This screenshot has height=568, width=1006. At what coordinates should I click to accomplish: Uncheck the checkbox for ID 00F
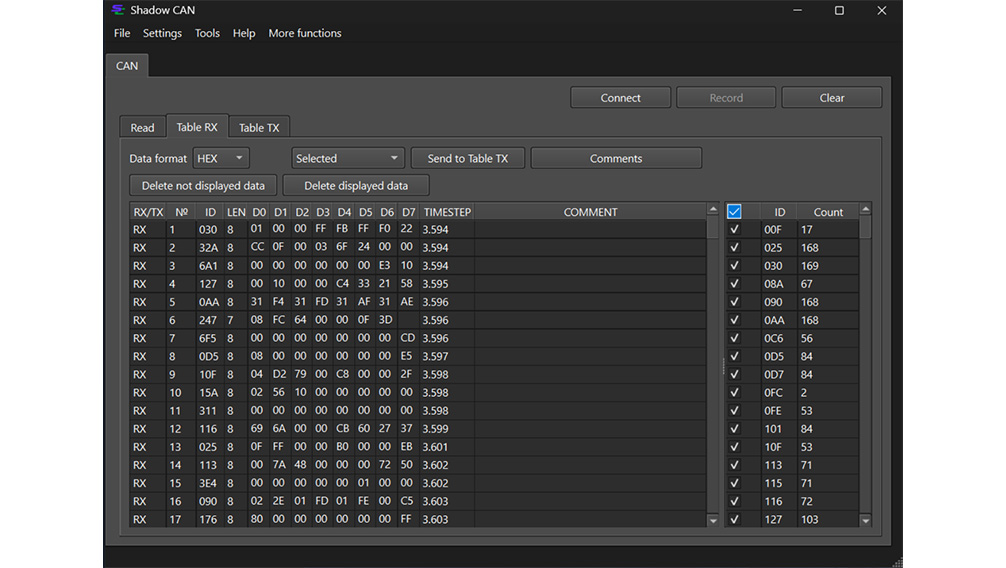tap(735, 229)
